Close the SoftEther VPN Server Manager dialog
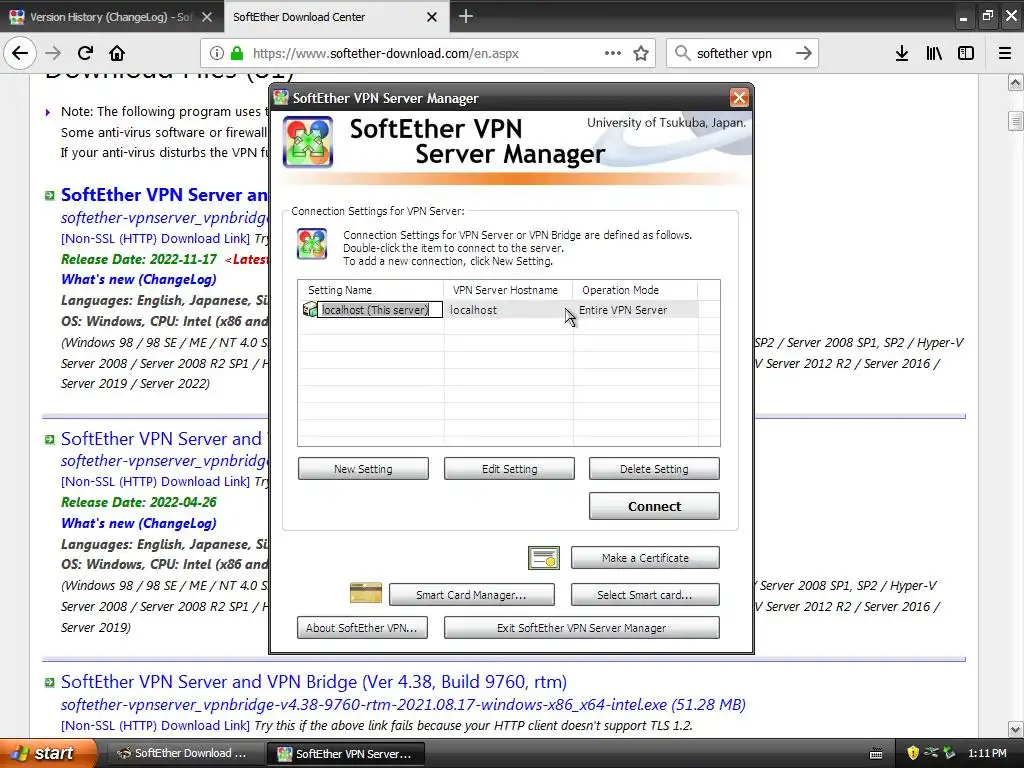Screen dimensions: 1024x768 point(739,98)
